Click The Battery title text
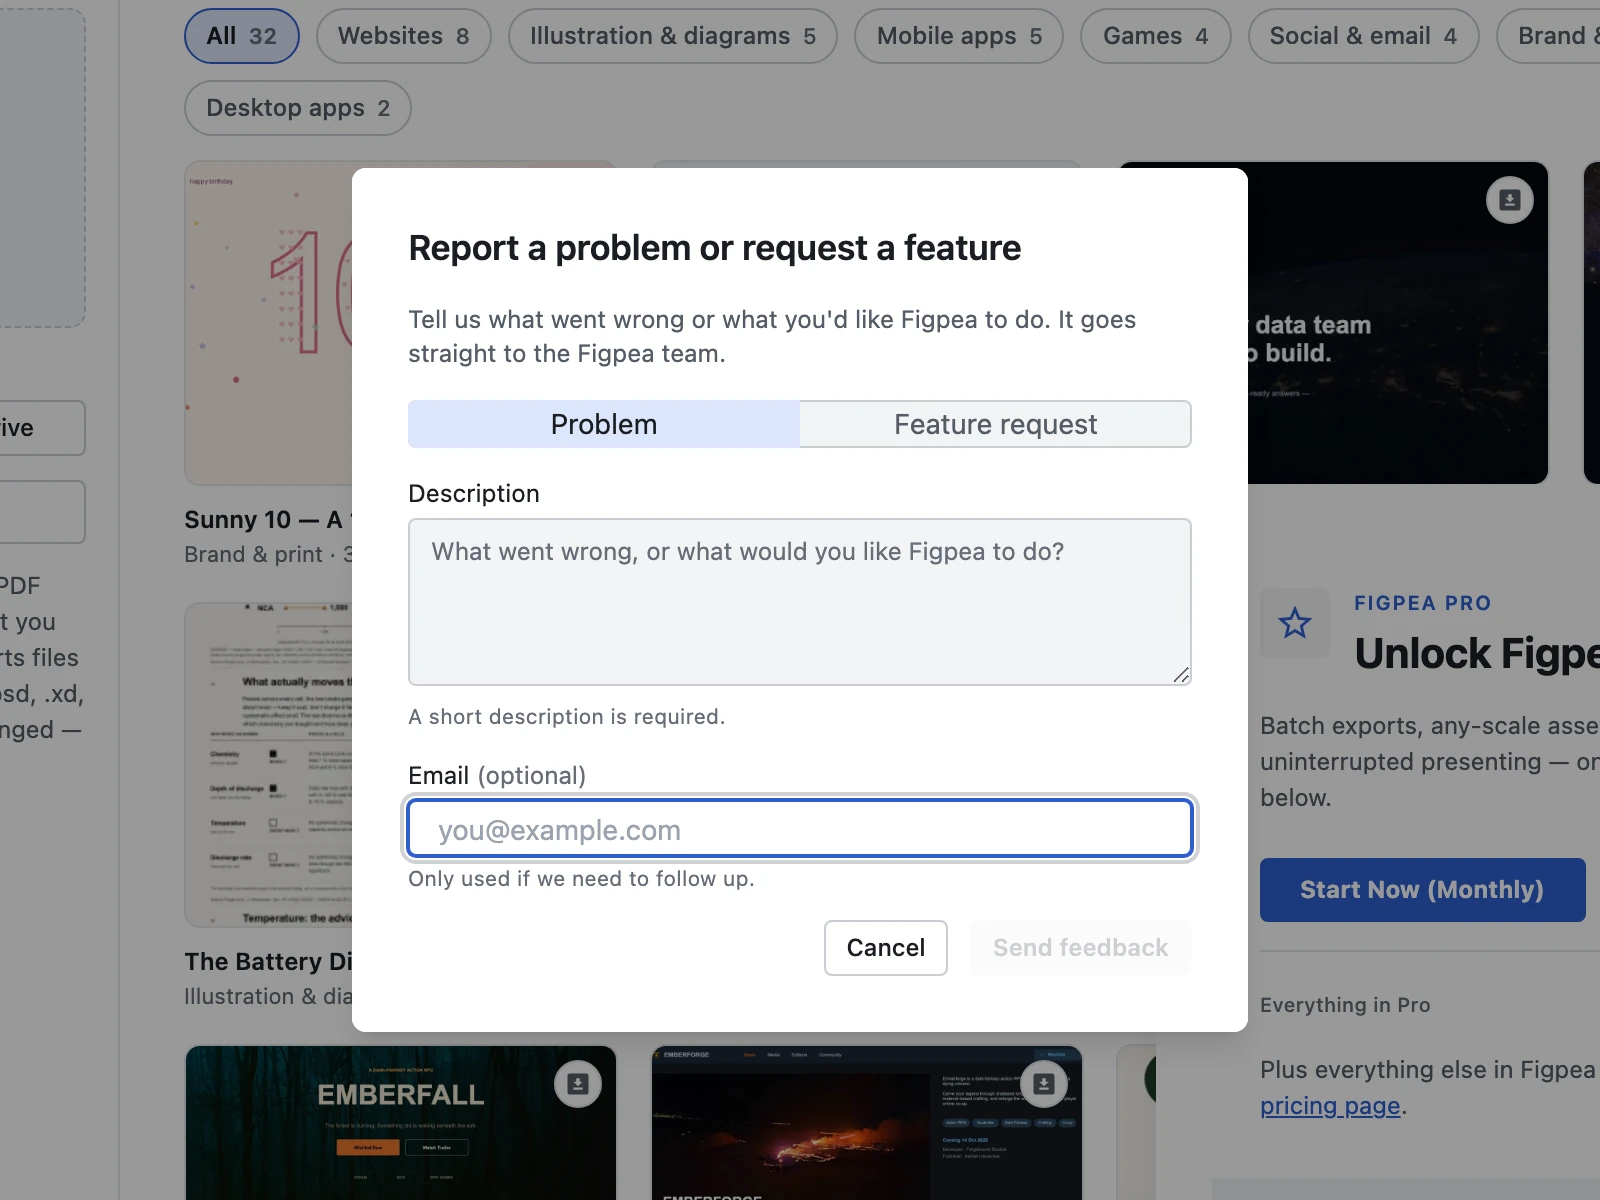 (268, 962)
